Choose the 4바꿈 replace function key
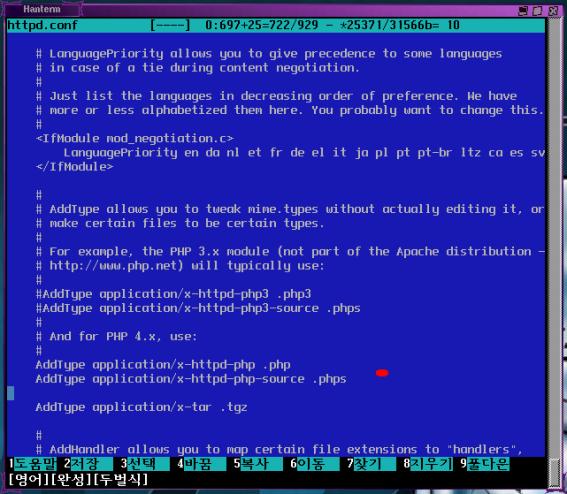This screenshot has width=567, height=494. coord(201,464)
